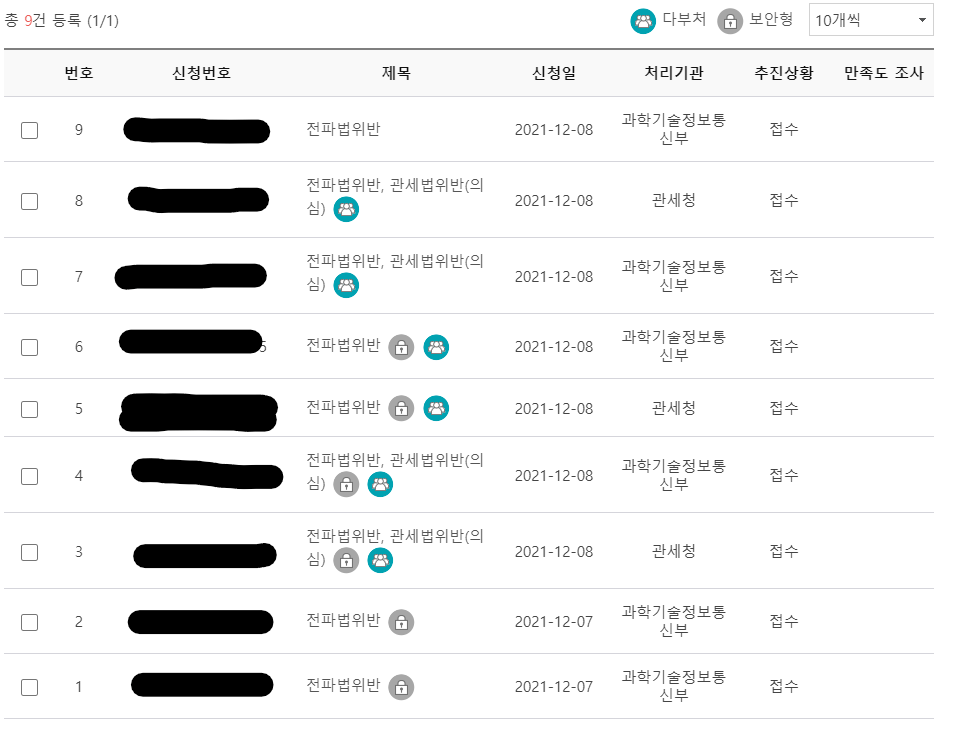956x737 pixels.
Task: Click the 처리기관 column header
Action: click(x=673, y=73)
